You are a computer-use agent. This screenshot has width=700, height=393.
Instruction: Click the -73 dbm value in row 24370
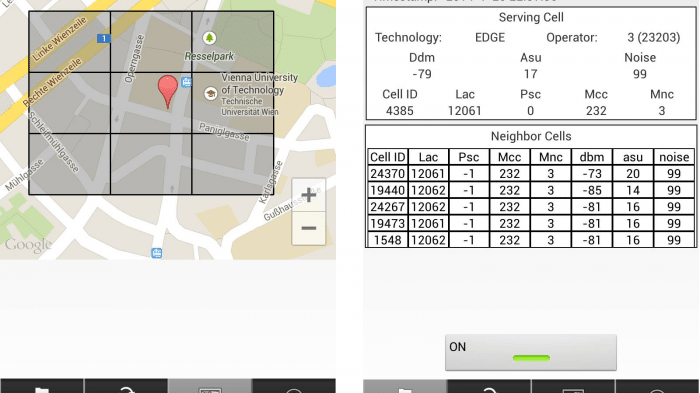tap(592, 174)
